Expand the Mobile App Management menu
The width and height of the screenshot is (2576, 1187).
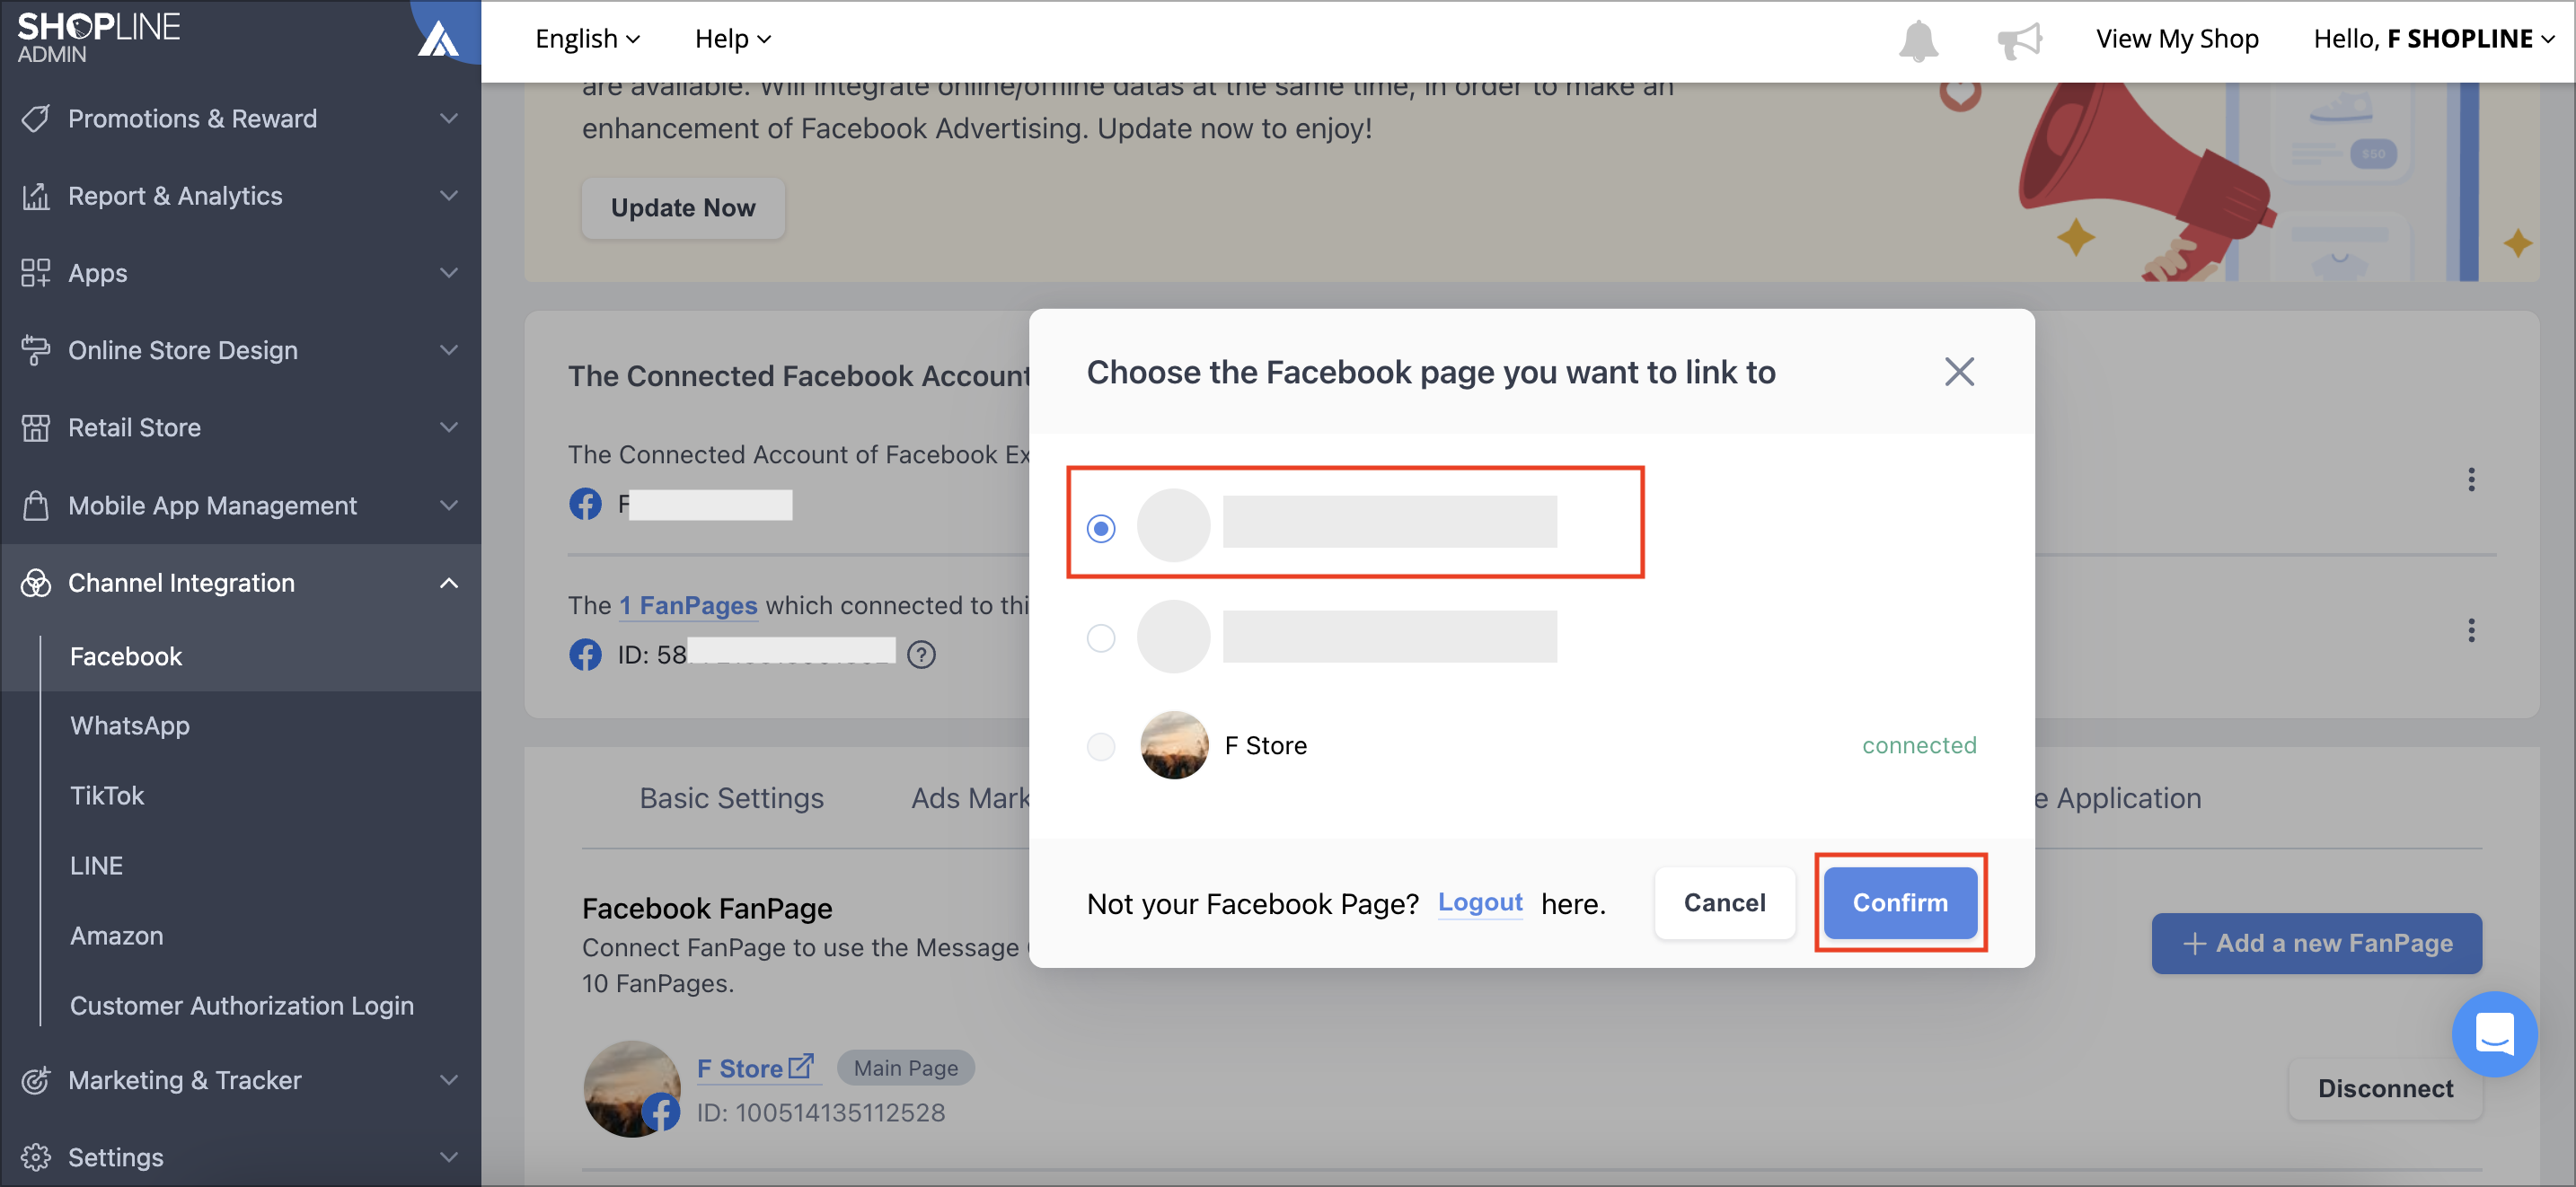pos(449,505)
